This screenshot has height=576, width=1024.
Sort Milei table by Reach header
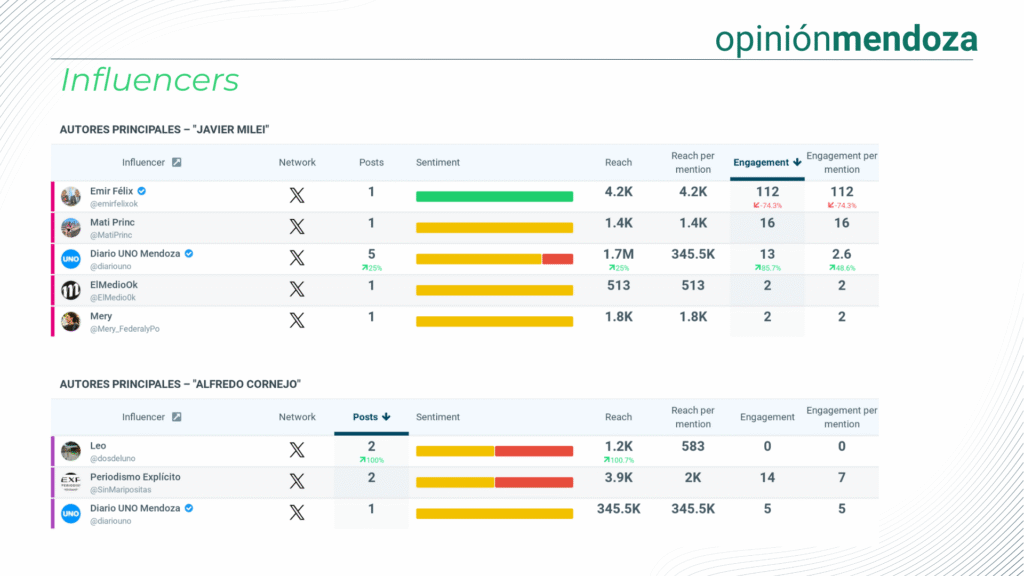[618, 162]
